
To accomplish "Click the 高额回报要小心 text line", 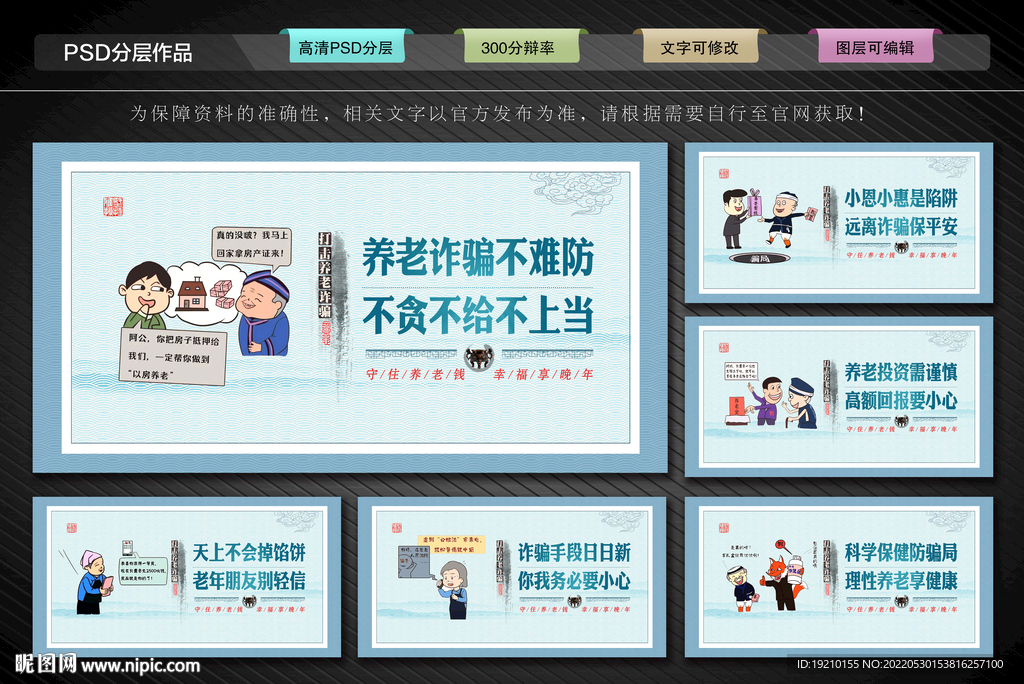I will click(x=901, y=400).
